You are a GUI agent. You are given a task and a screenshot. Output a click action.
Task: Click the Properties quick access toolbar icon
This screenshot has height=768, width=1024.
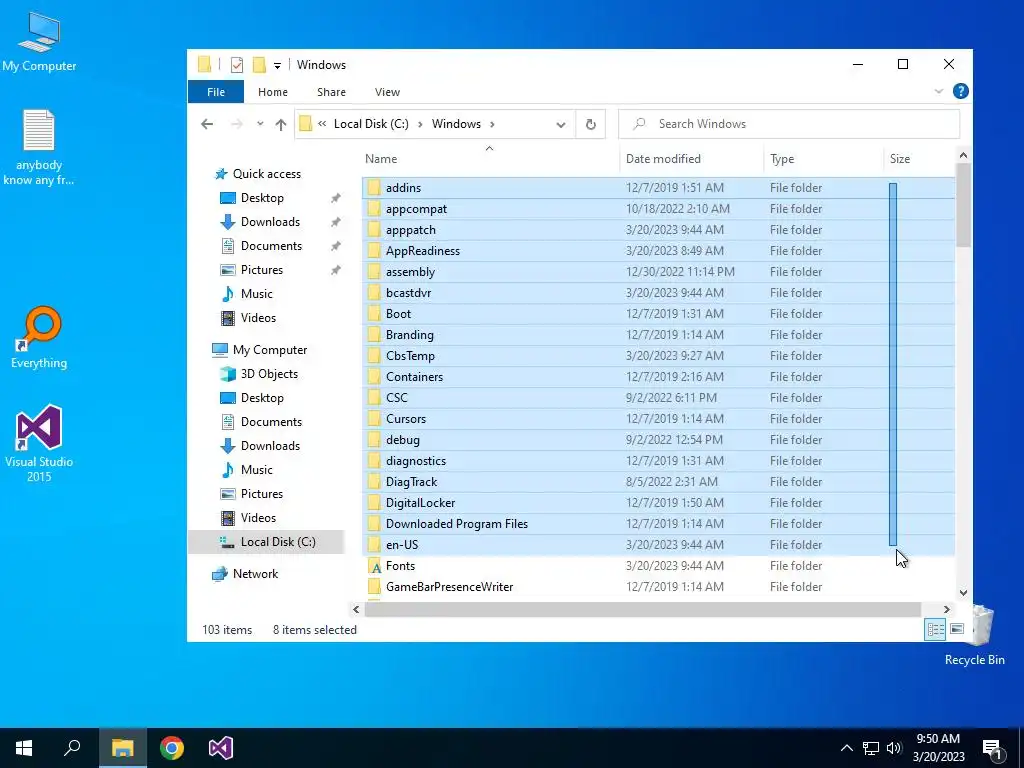tap(237, 65)
